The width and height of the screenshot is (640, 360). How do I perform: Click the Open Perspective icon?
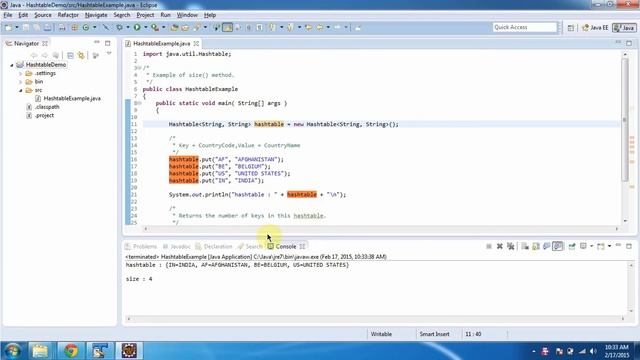pyautogui.click(x=571, y=28)
